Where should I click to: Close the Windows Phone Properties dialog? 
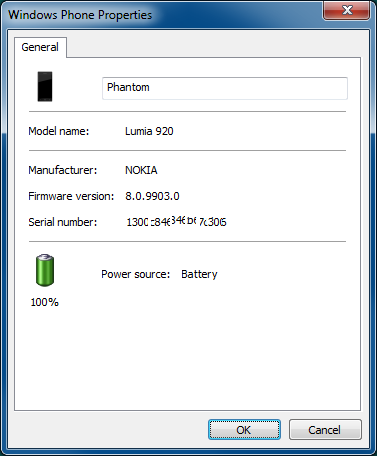pyautogui.click(x=347, y=10)
